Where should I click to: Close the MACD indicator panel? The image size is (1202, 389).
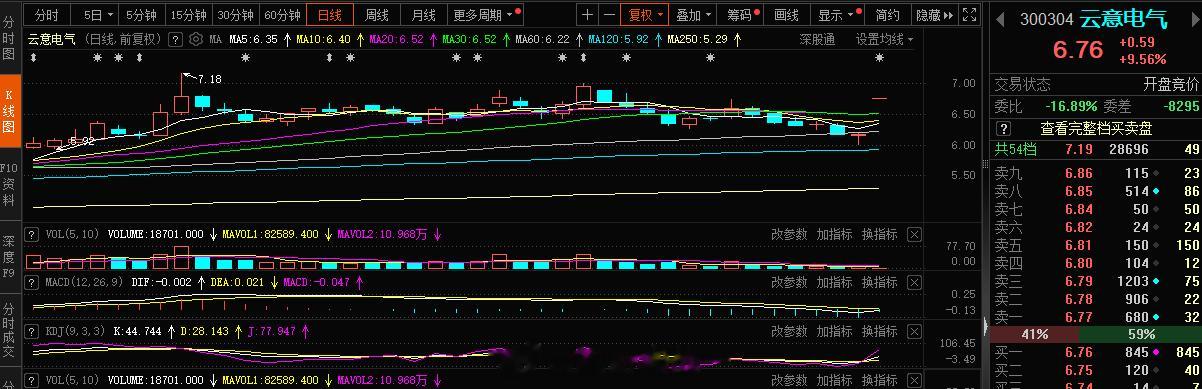click(x=914, y=282)
